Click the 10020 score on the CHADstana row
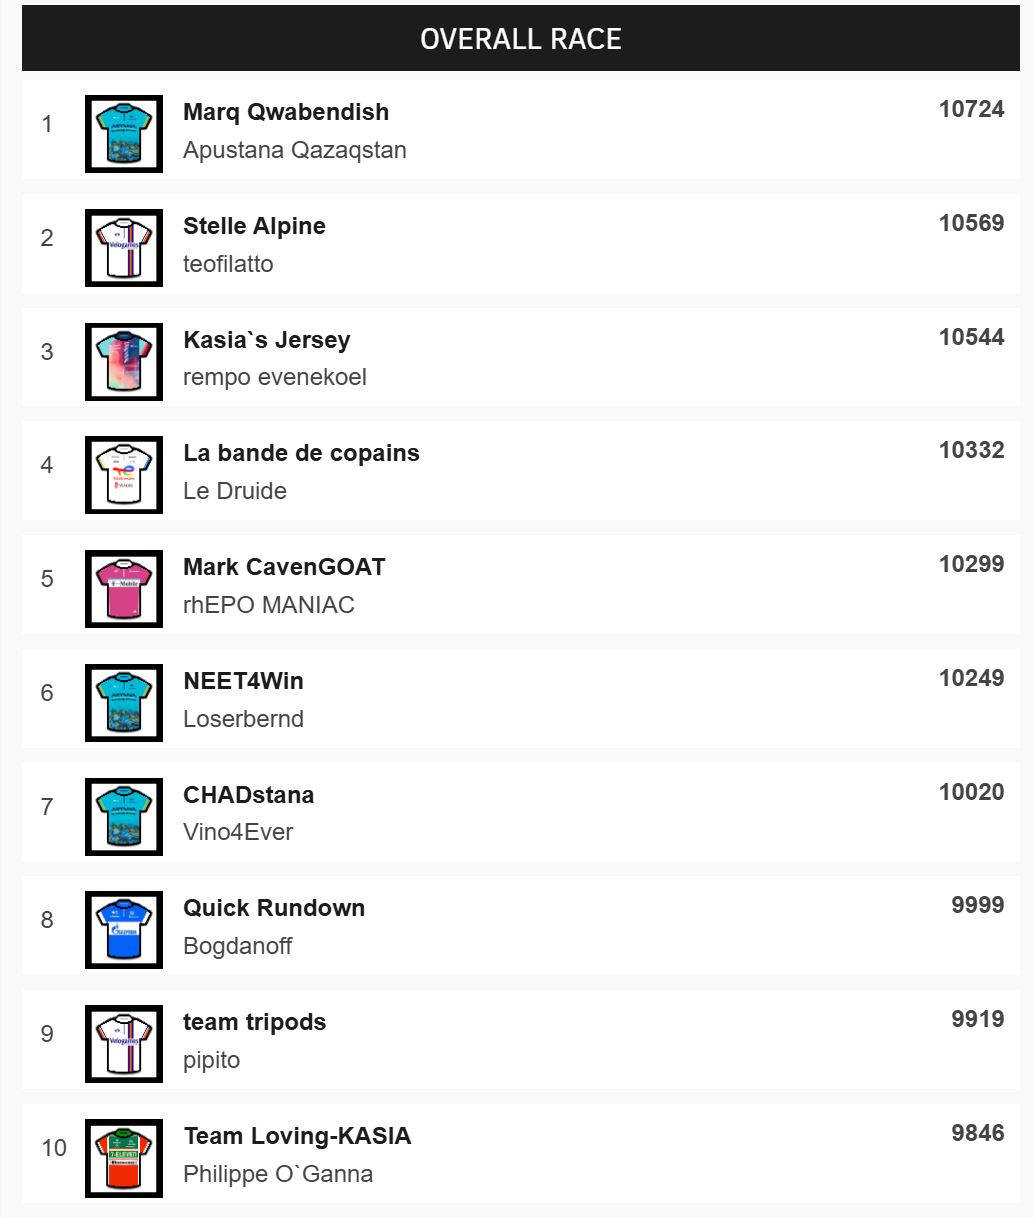 [x=971, y=792]
